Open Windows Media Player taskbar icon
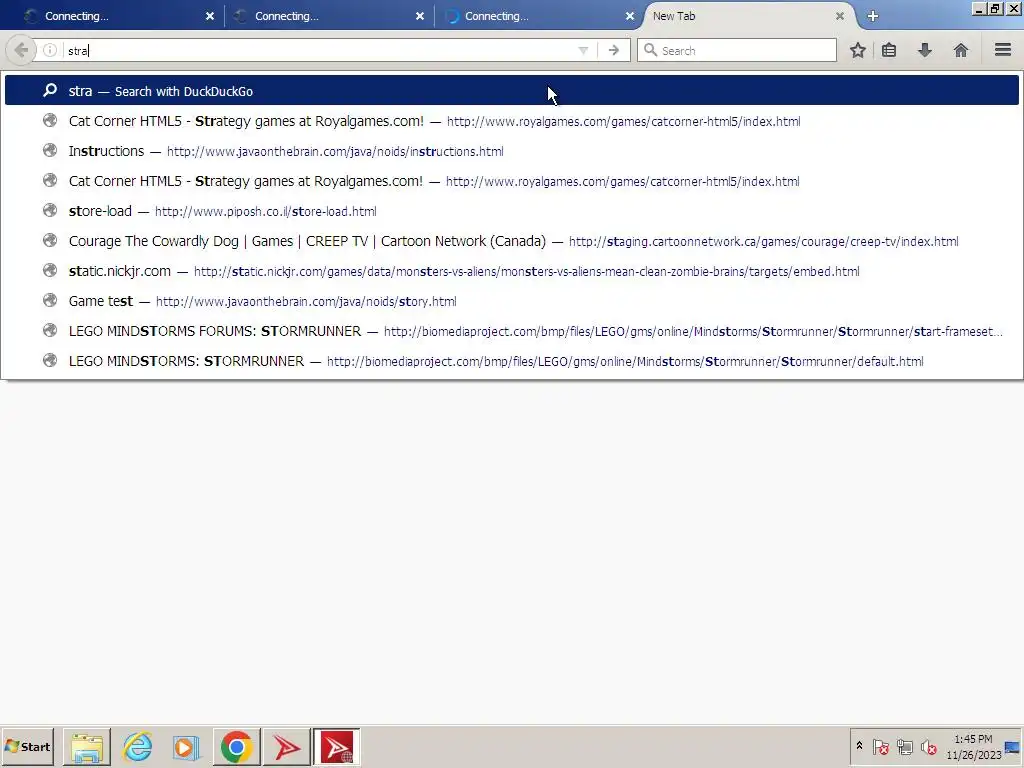 186,746
